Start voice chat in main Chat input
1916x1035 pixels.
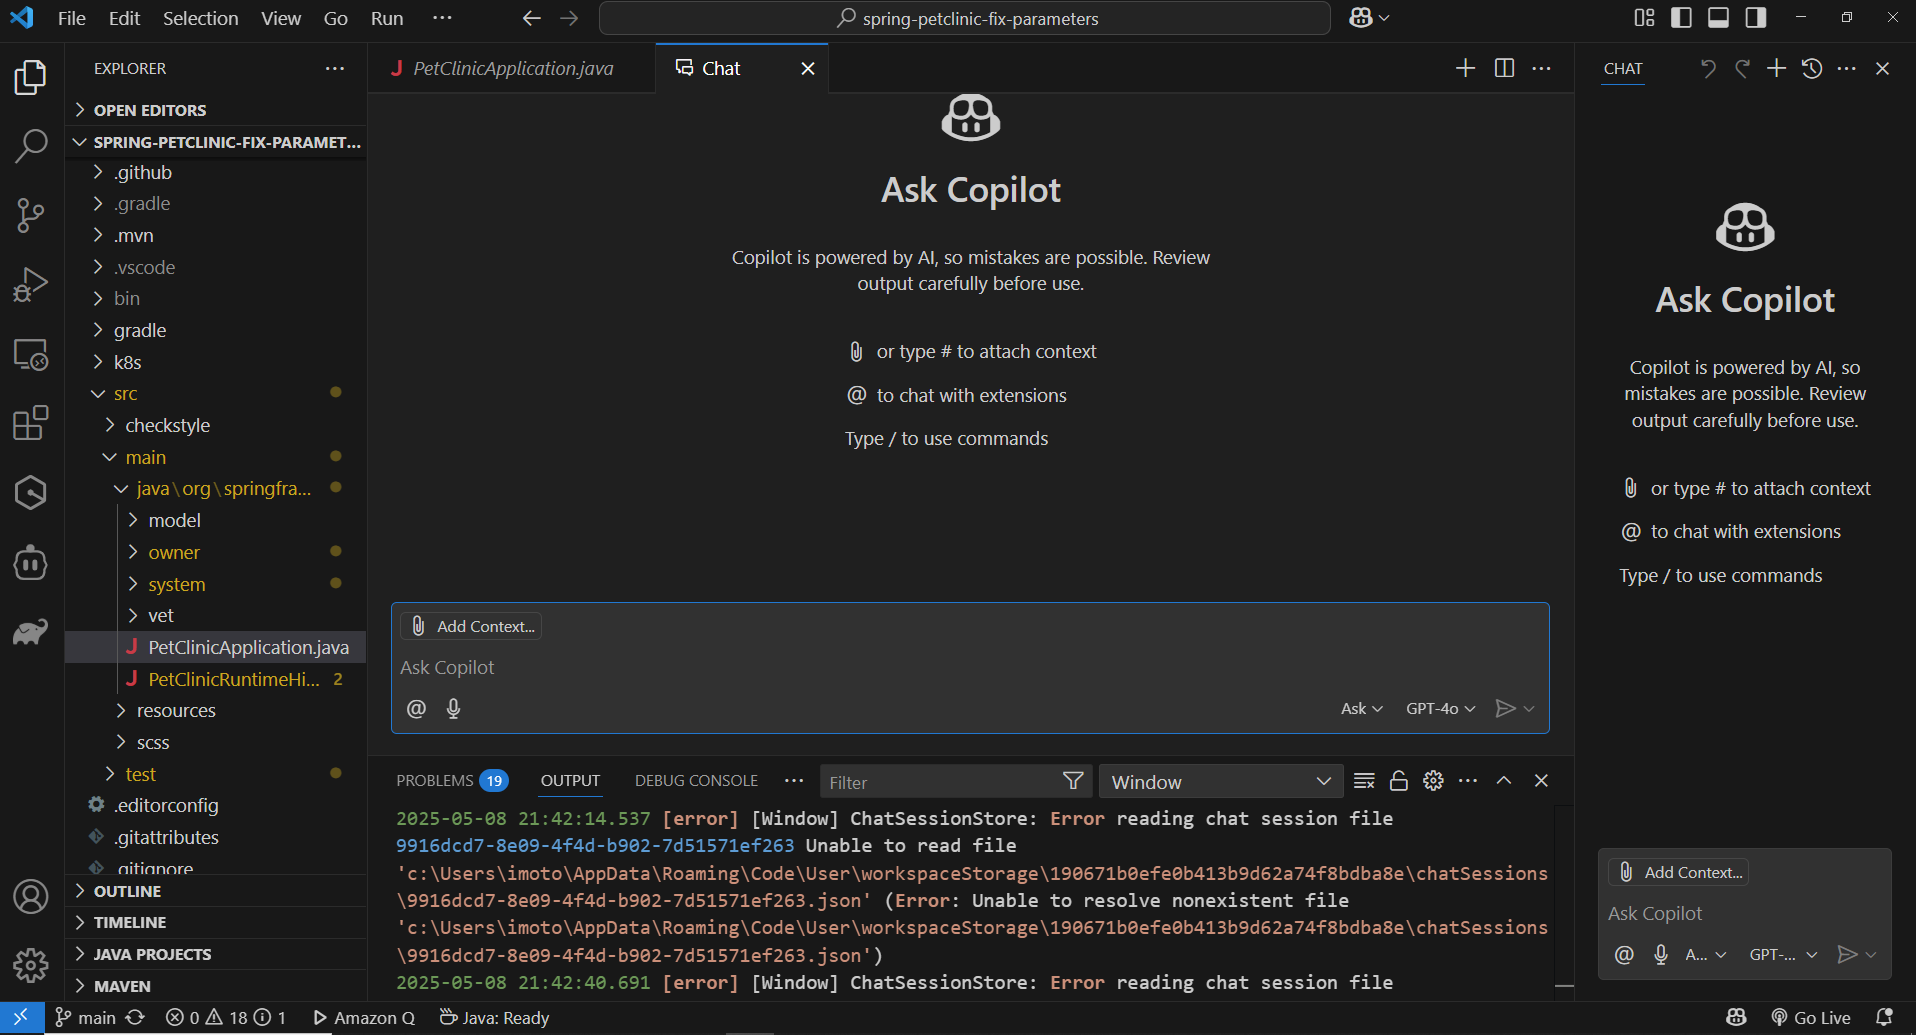[x=453, y=709]
